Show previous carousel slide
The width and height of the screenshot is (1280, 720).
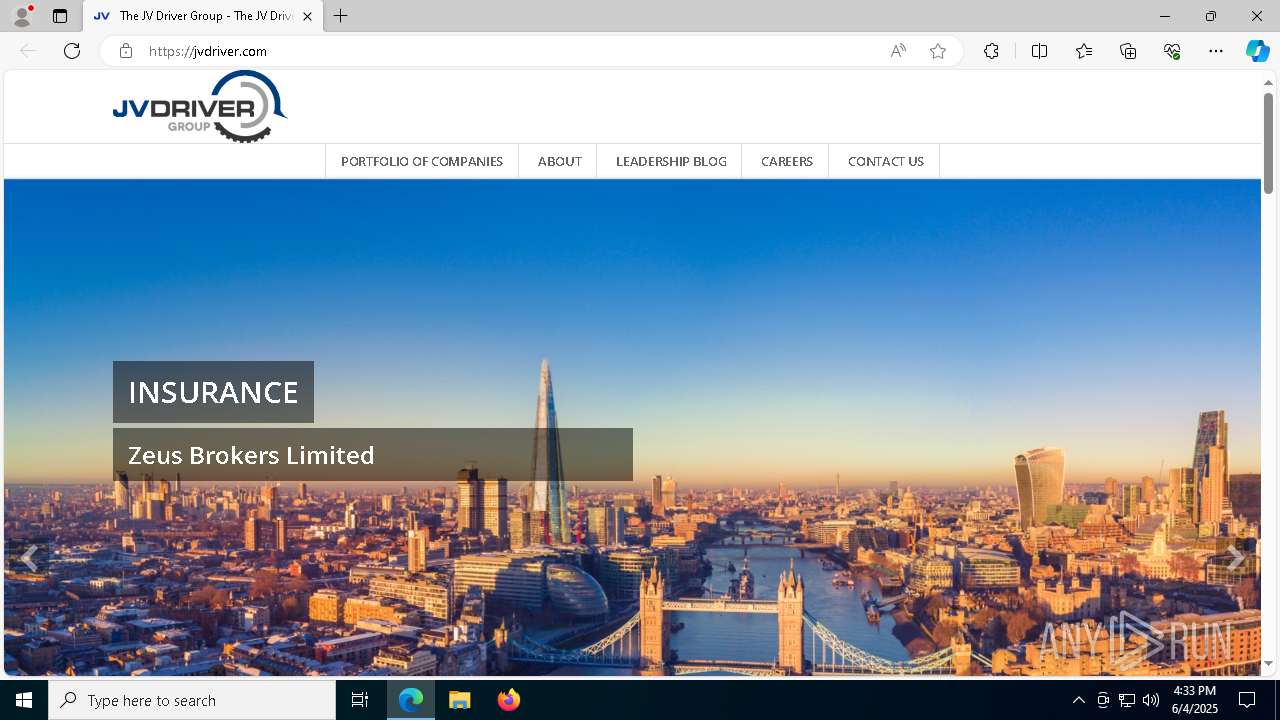click(30, 558)
